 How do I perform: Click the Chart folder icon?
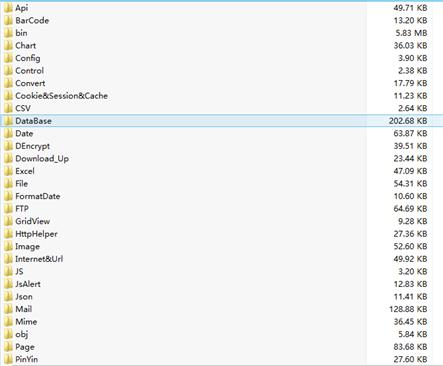coord(8,46)
